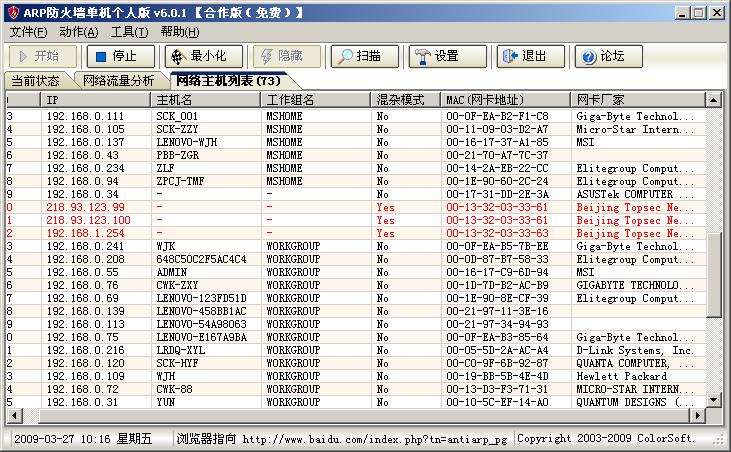Minimize app using 最小化 toolbar button
The height and width of the screenshot is (452, 731).
[204, 56]
